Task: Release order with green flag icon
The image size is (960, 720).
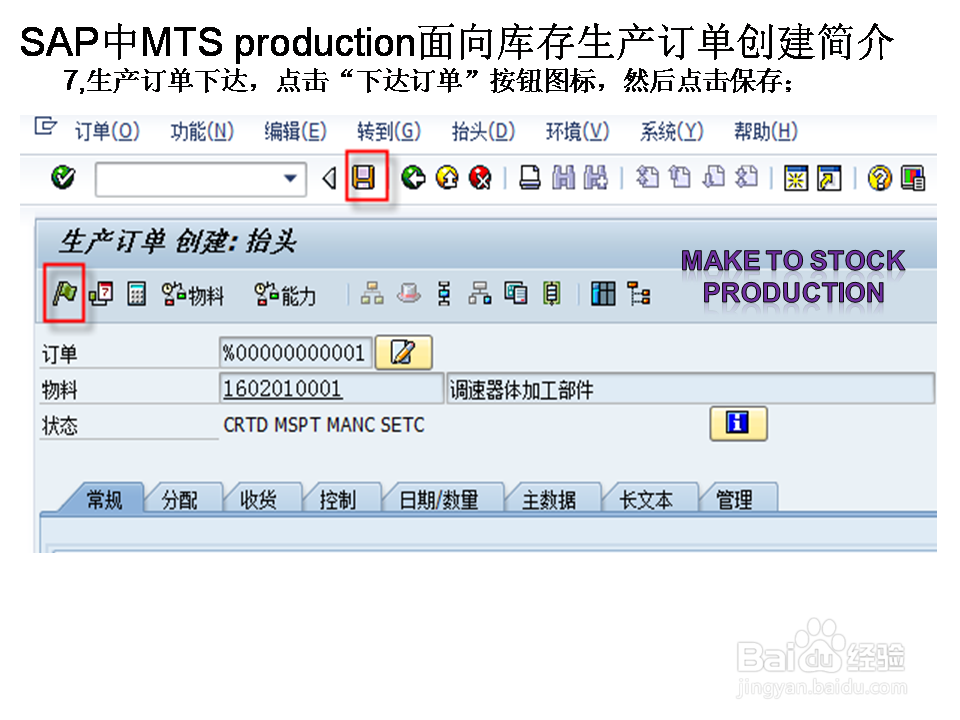Action: pos(64,293)
